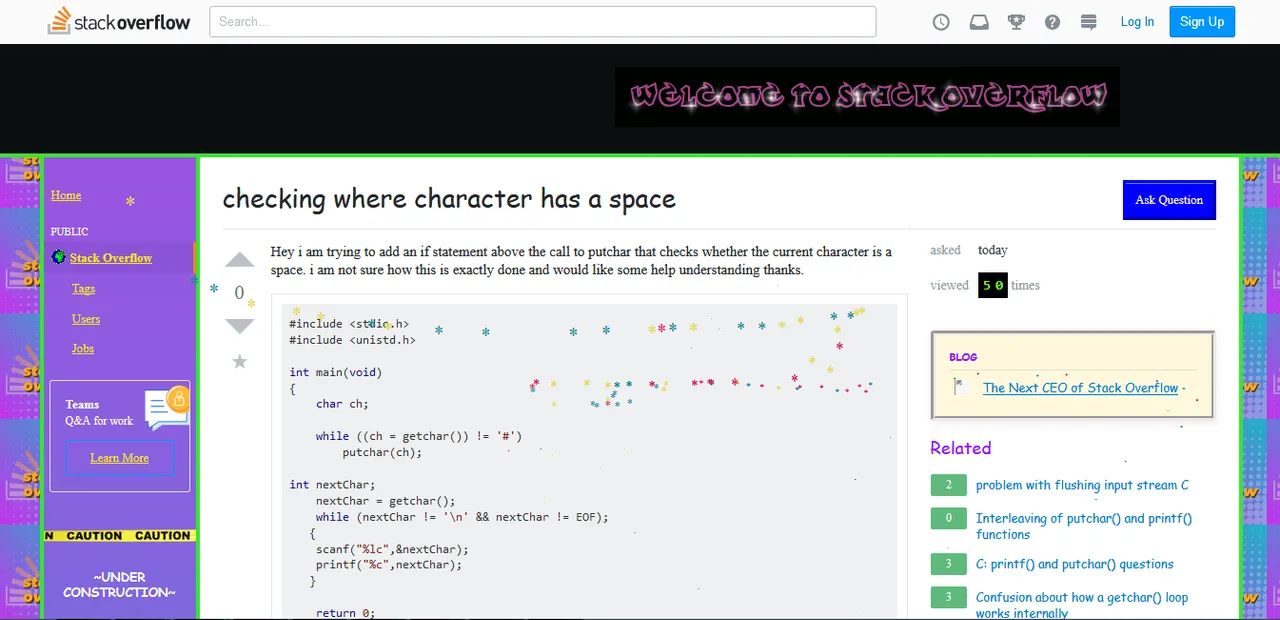
Task: Upvote the question
Action: pyautogui.click(x=239, y=261)
